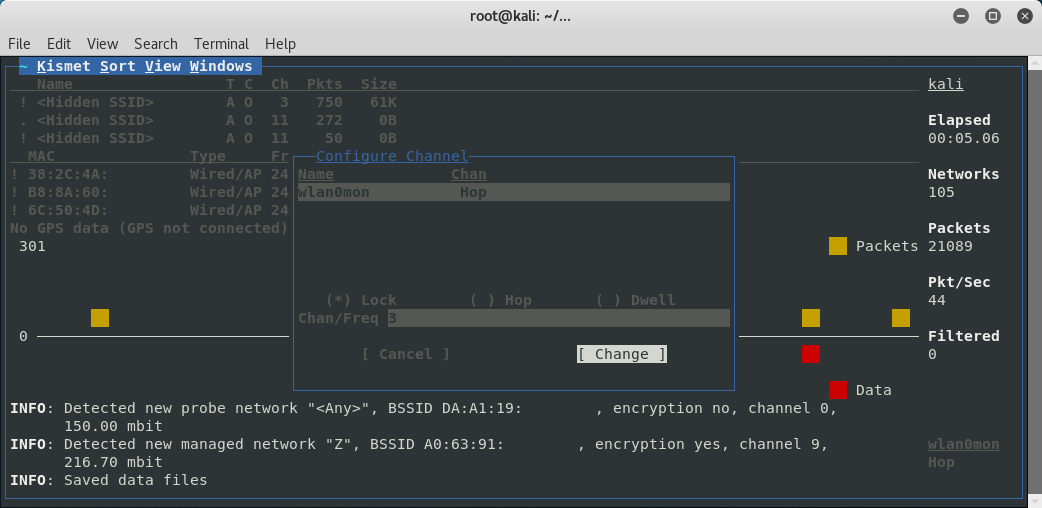Click the Saved data files info message

tap(108, 479)
